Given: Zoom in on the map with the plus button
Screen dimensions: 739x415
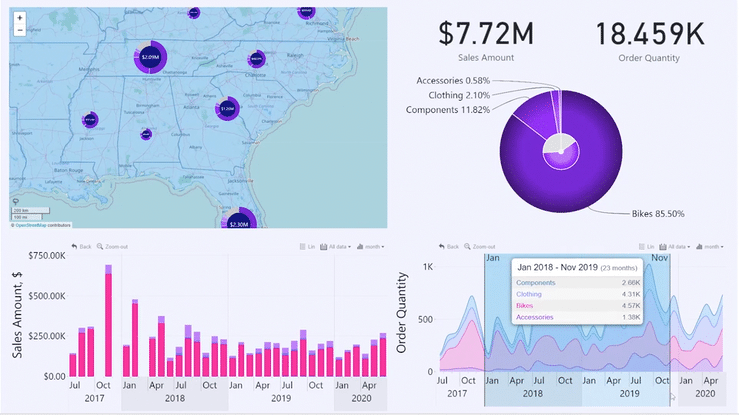Looking at the screenshot, I should 20,18.
